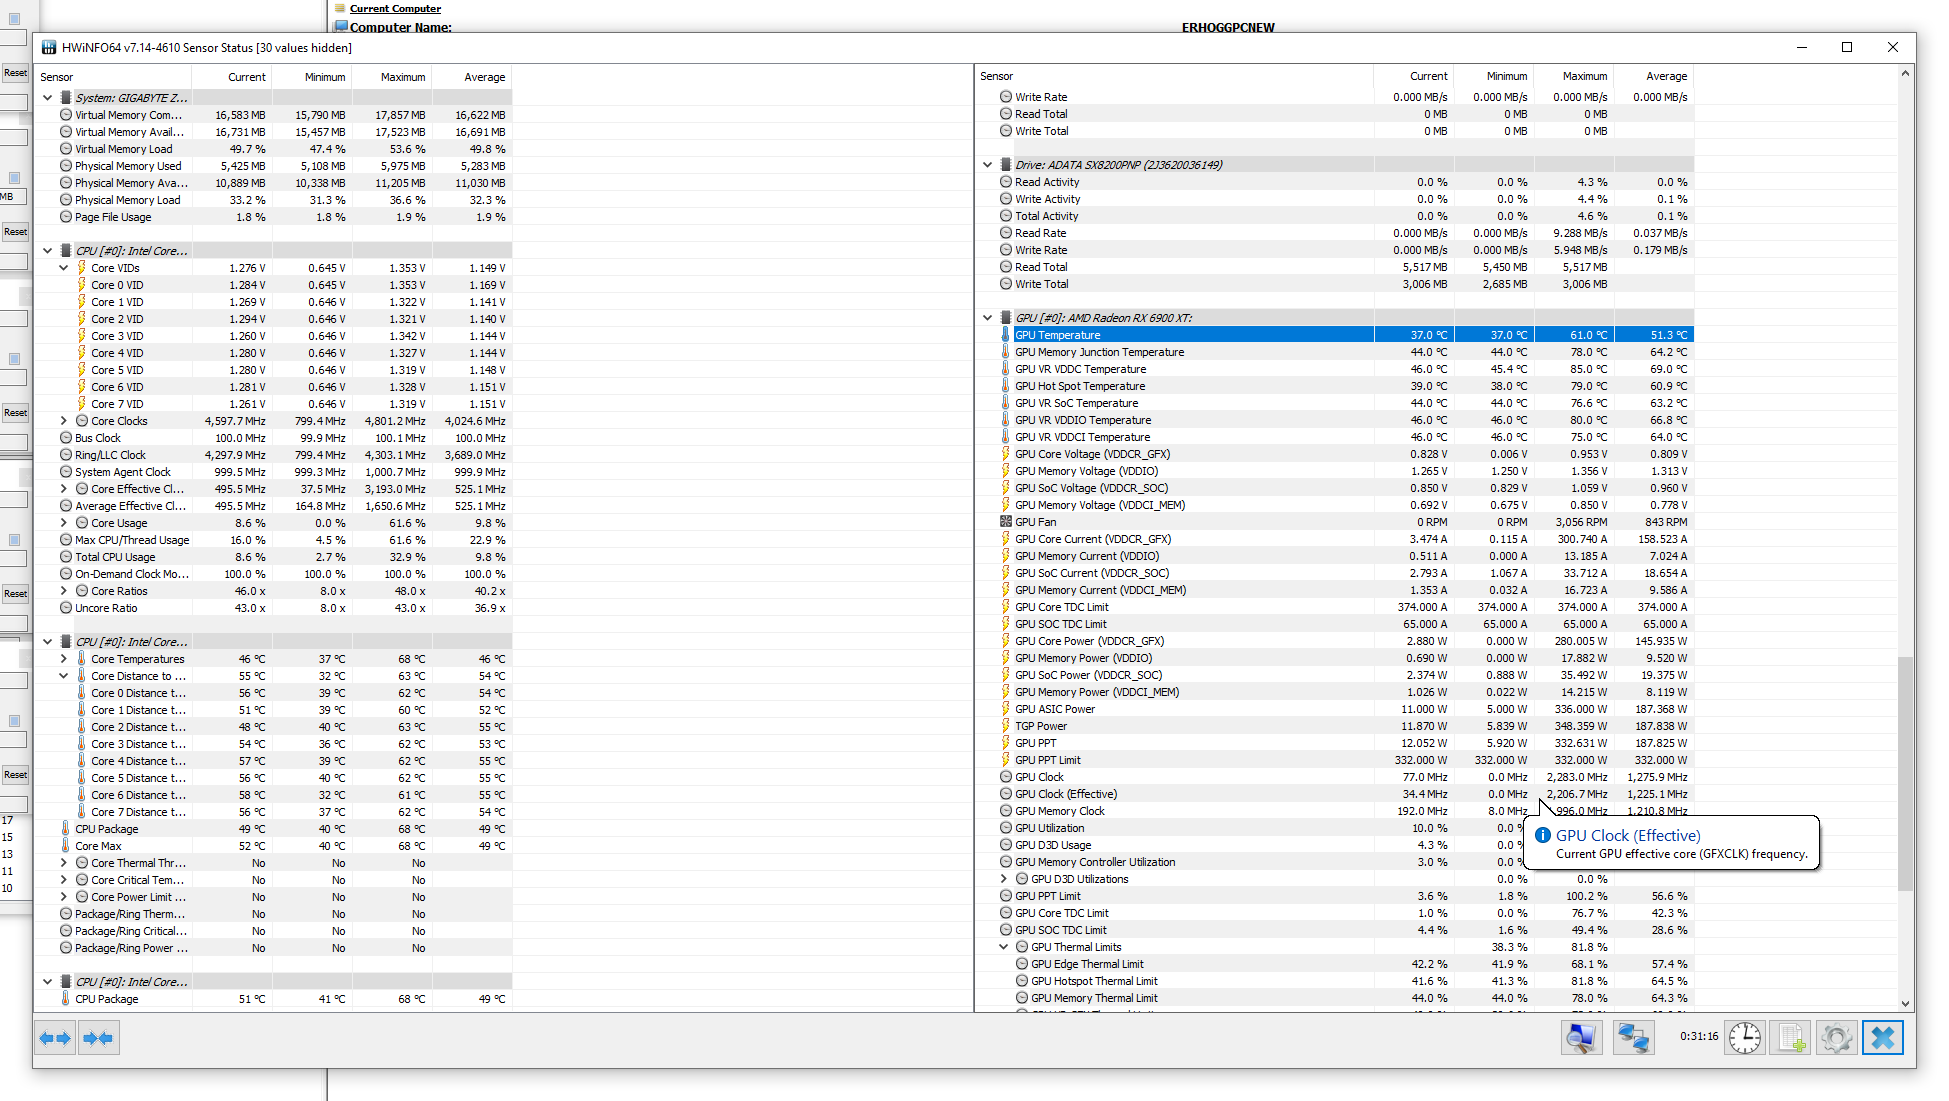The image size is (1949, 1101).
Task: Reset elapsed time with clock icon
Action: [x=1745, y=1038]
